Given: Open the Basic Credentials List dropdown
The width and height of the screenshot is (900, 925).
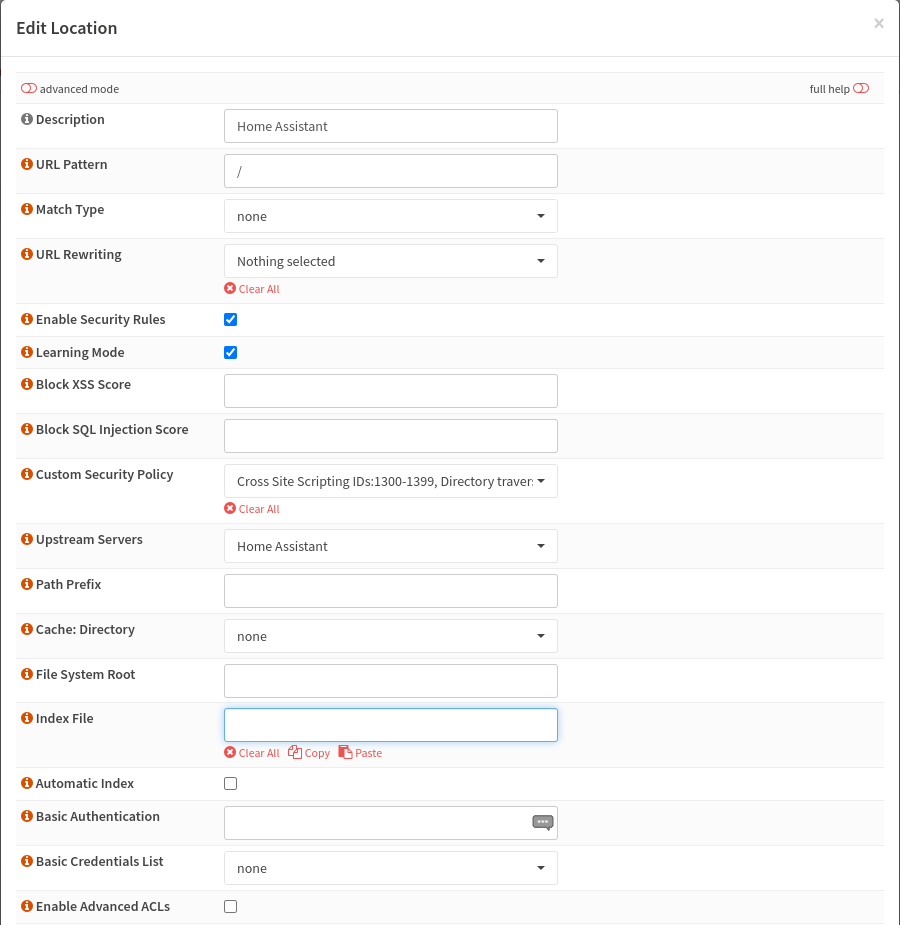Looking at the screenshot, I should click(390, 868).
